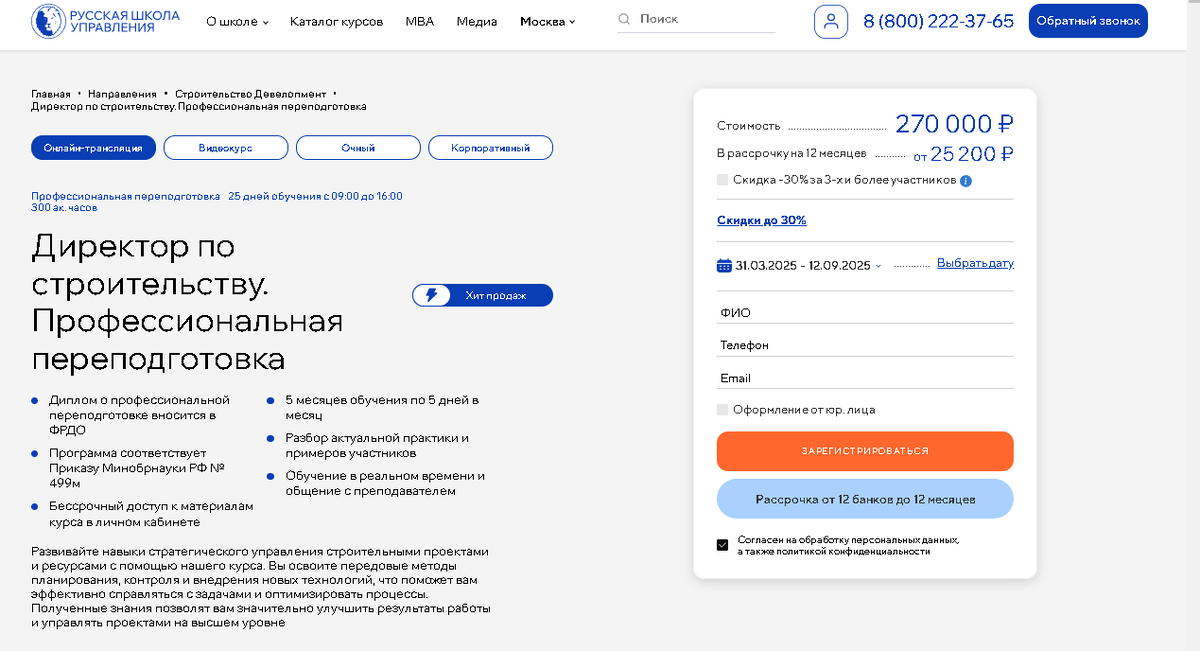Check the Оформление от юр. лица option

723,409
